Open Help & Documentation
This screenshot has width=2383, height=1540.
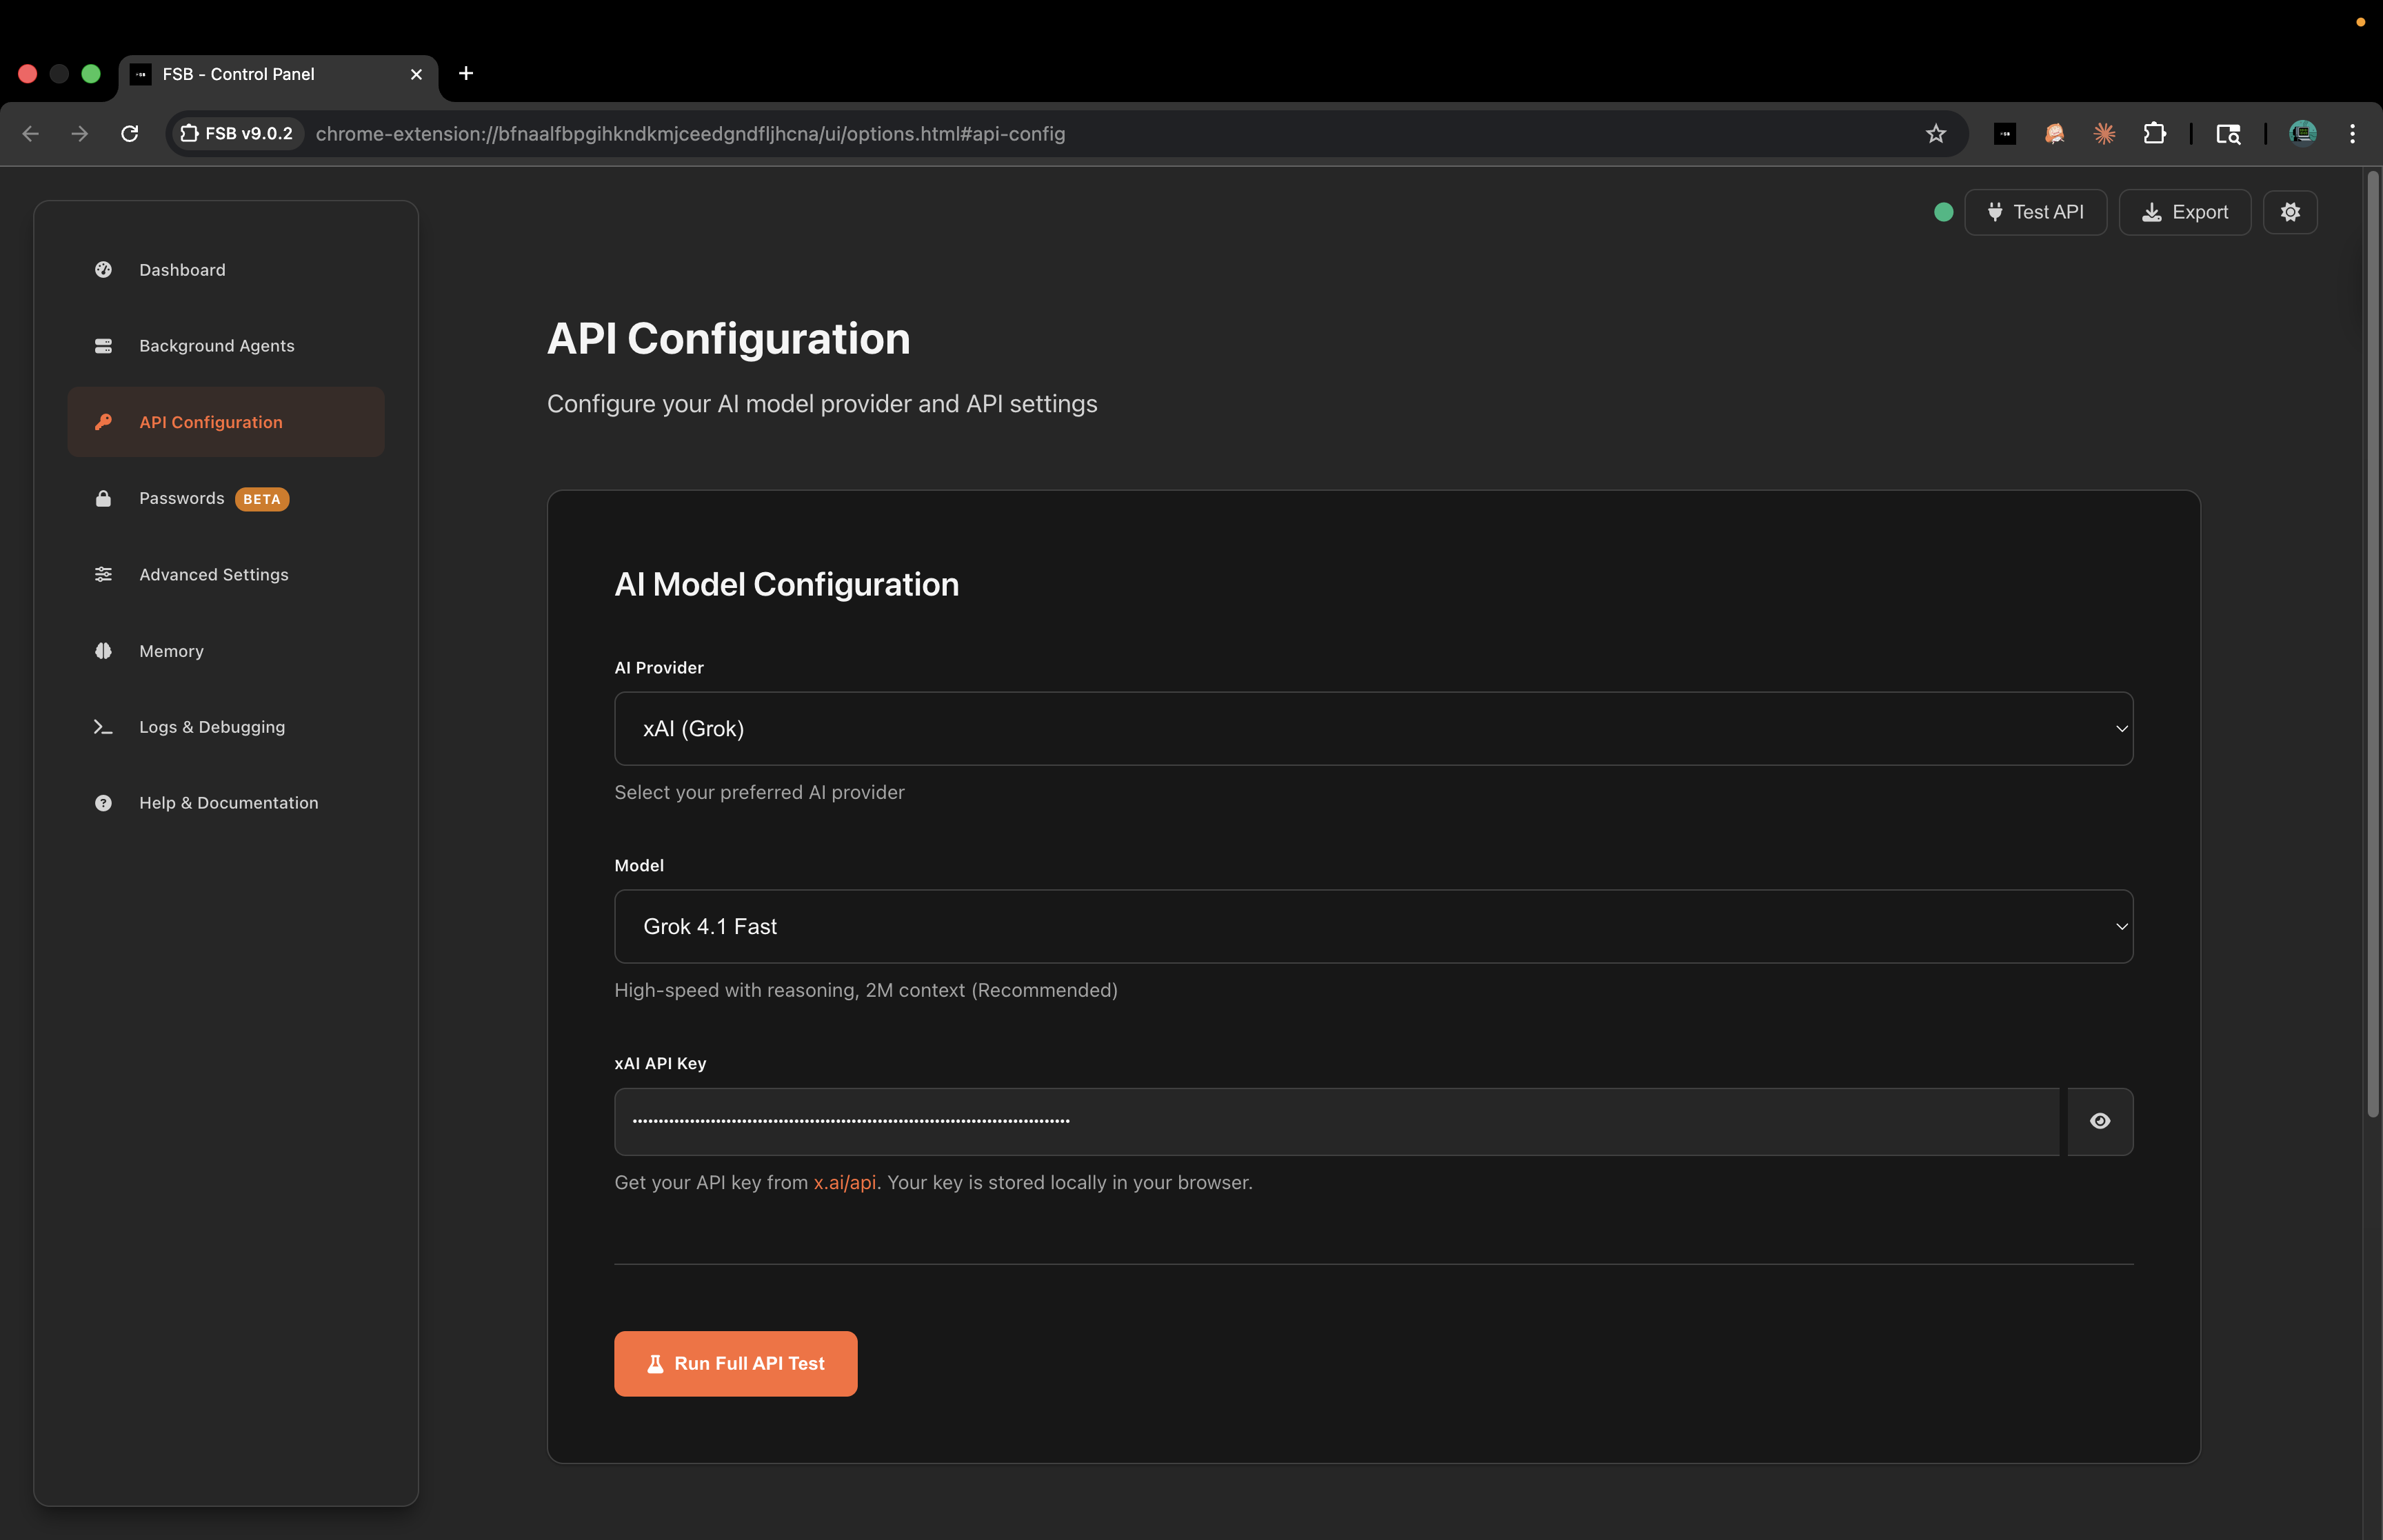(226, 803)
